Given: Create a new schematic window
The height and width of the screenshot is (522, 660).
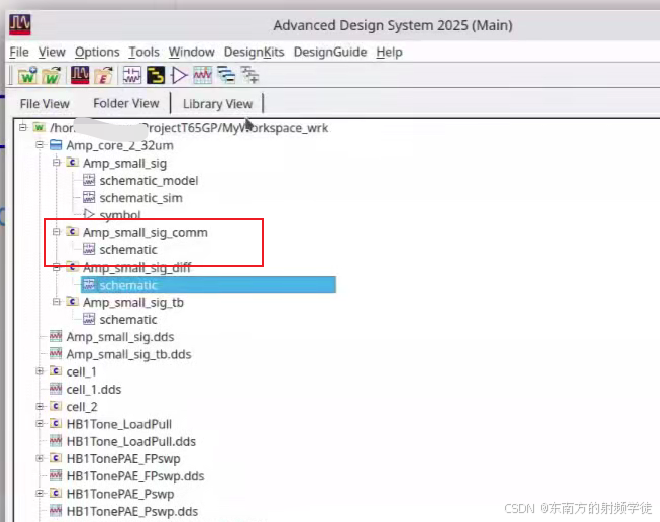Looking at the screenshot, I should pos(132,76).
